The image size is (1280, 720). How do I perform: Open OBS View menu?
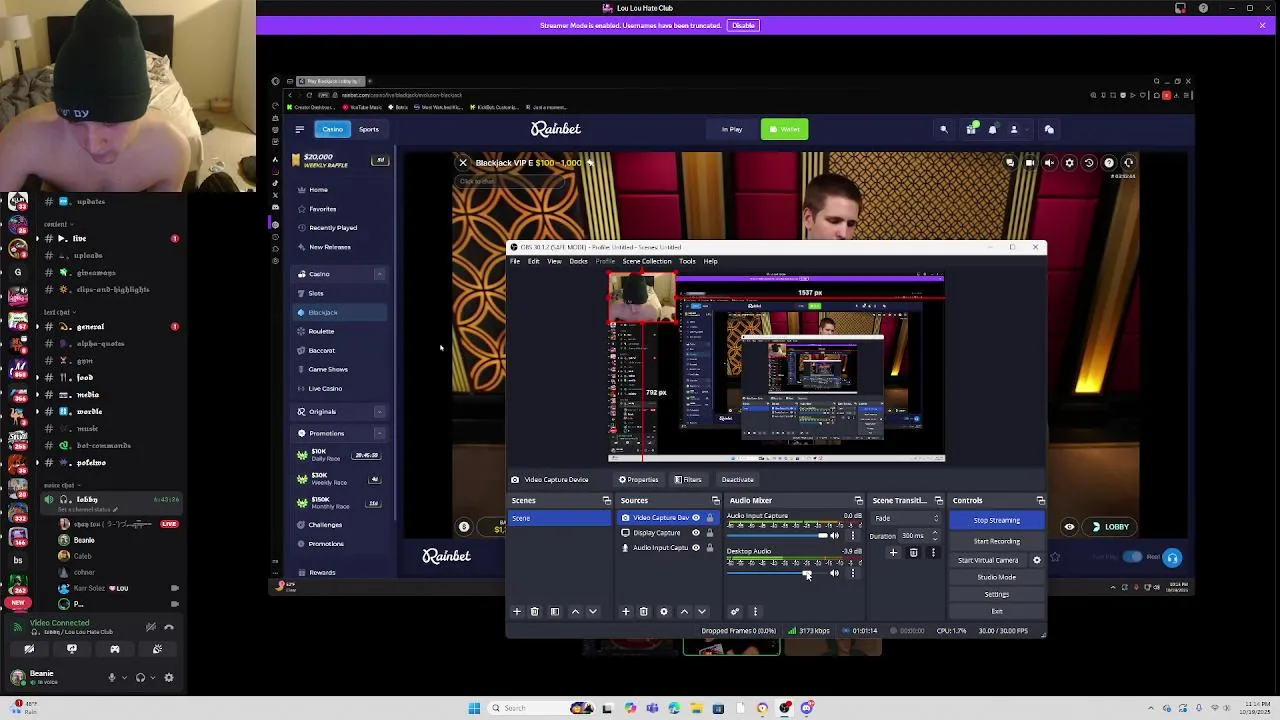(x=554, y=261)
